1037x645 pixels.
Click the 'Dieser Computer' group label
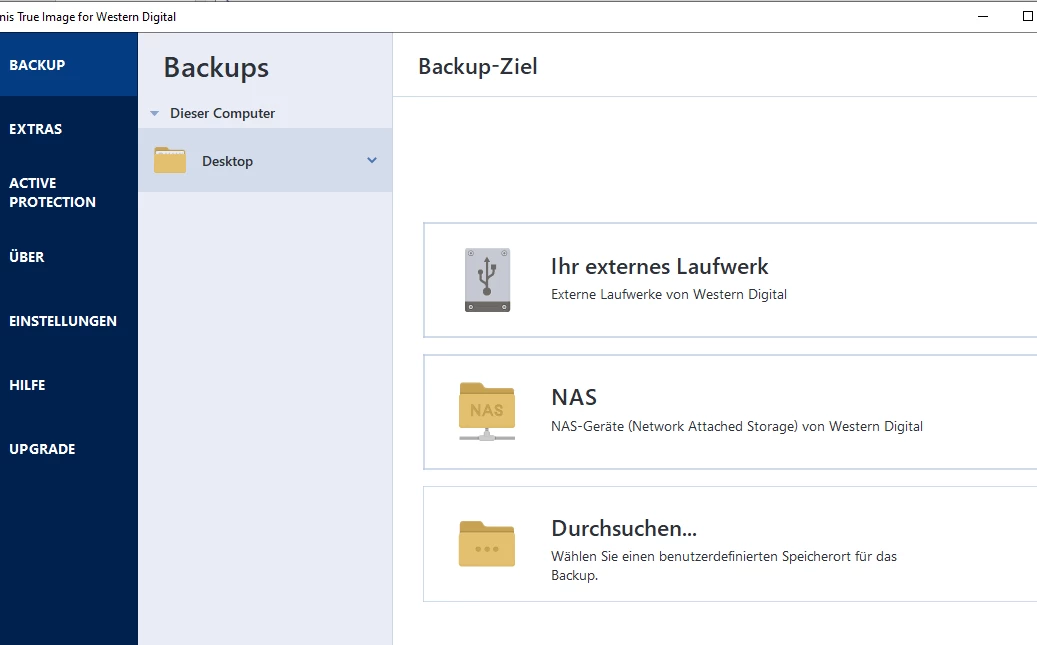pyautogui.click(x=222, y=114)
